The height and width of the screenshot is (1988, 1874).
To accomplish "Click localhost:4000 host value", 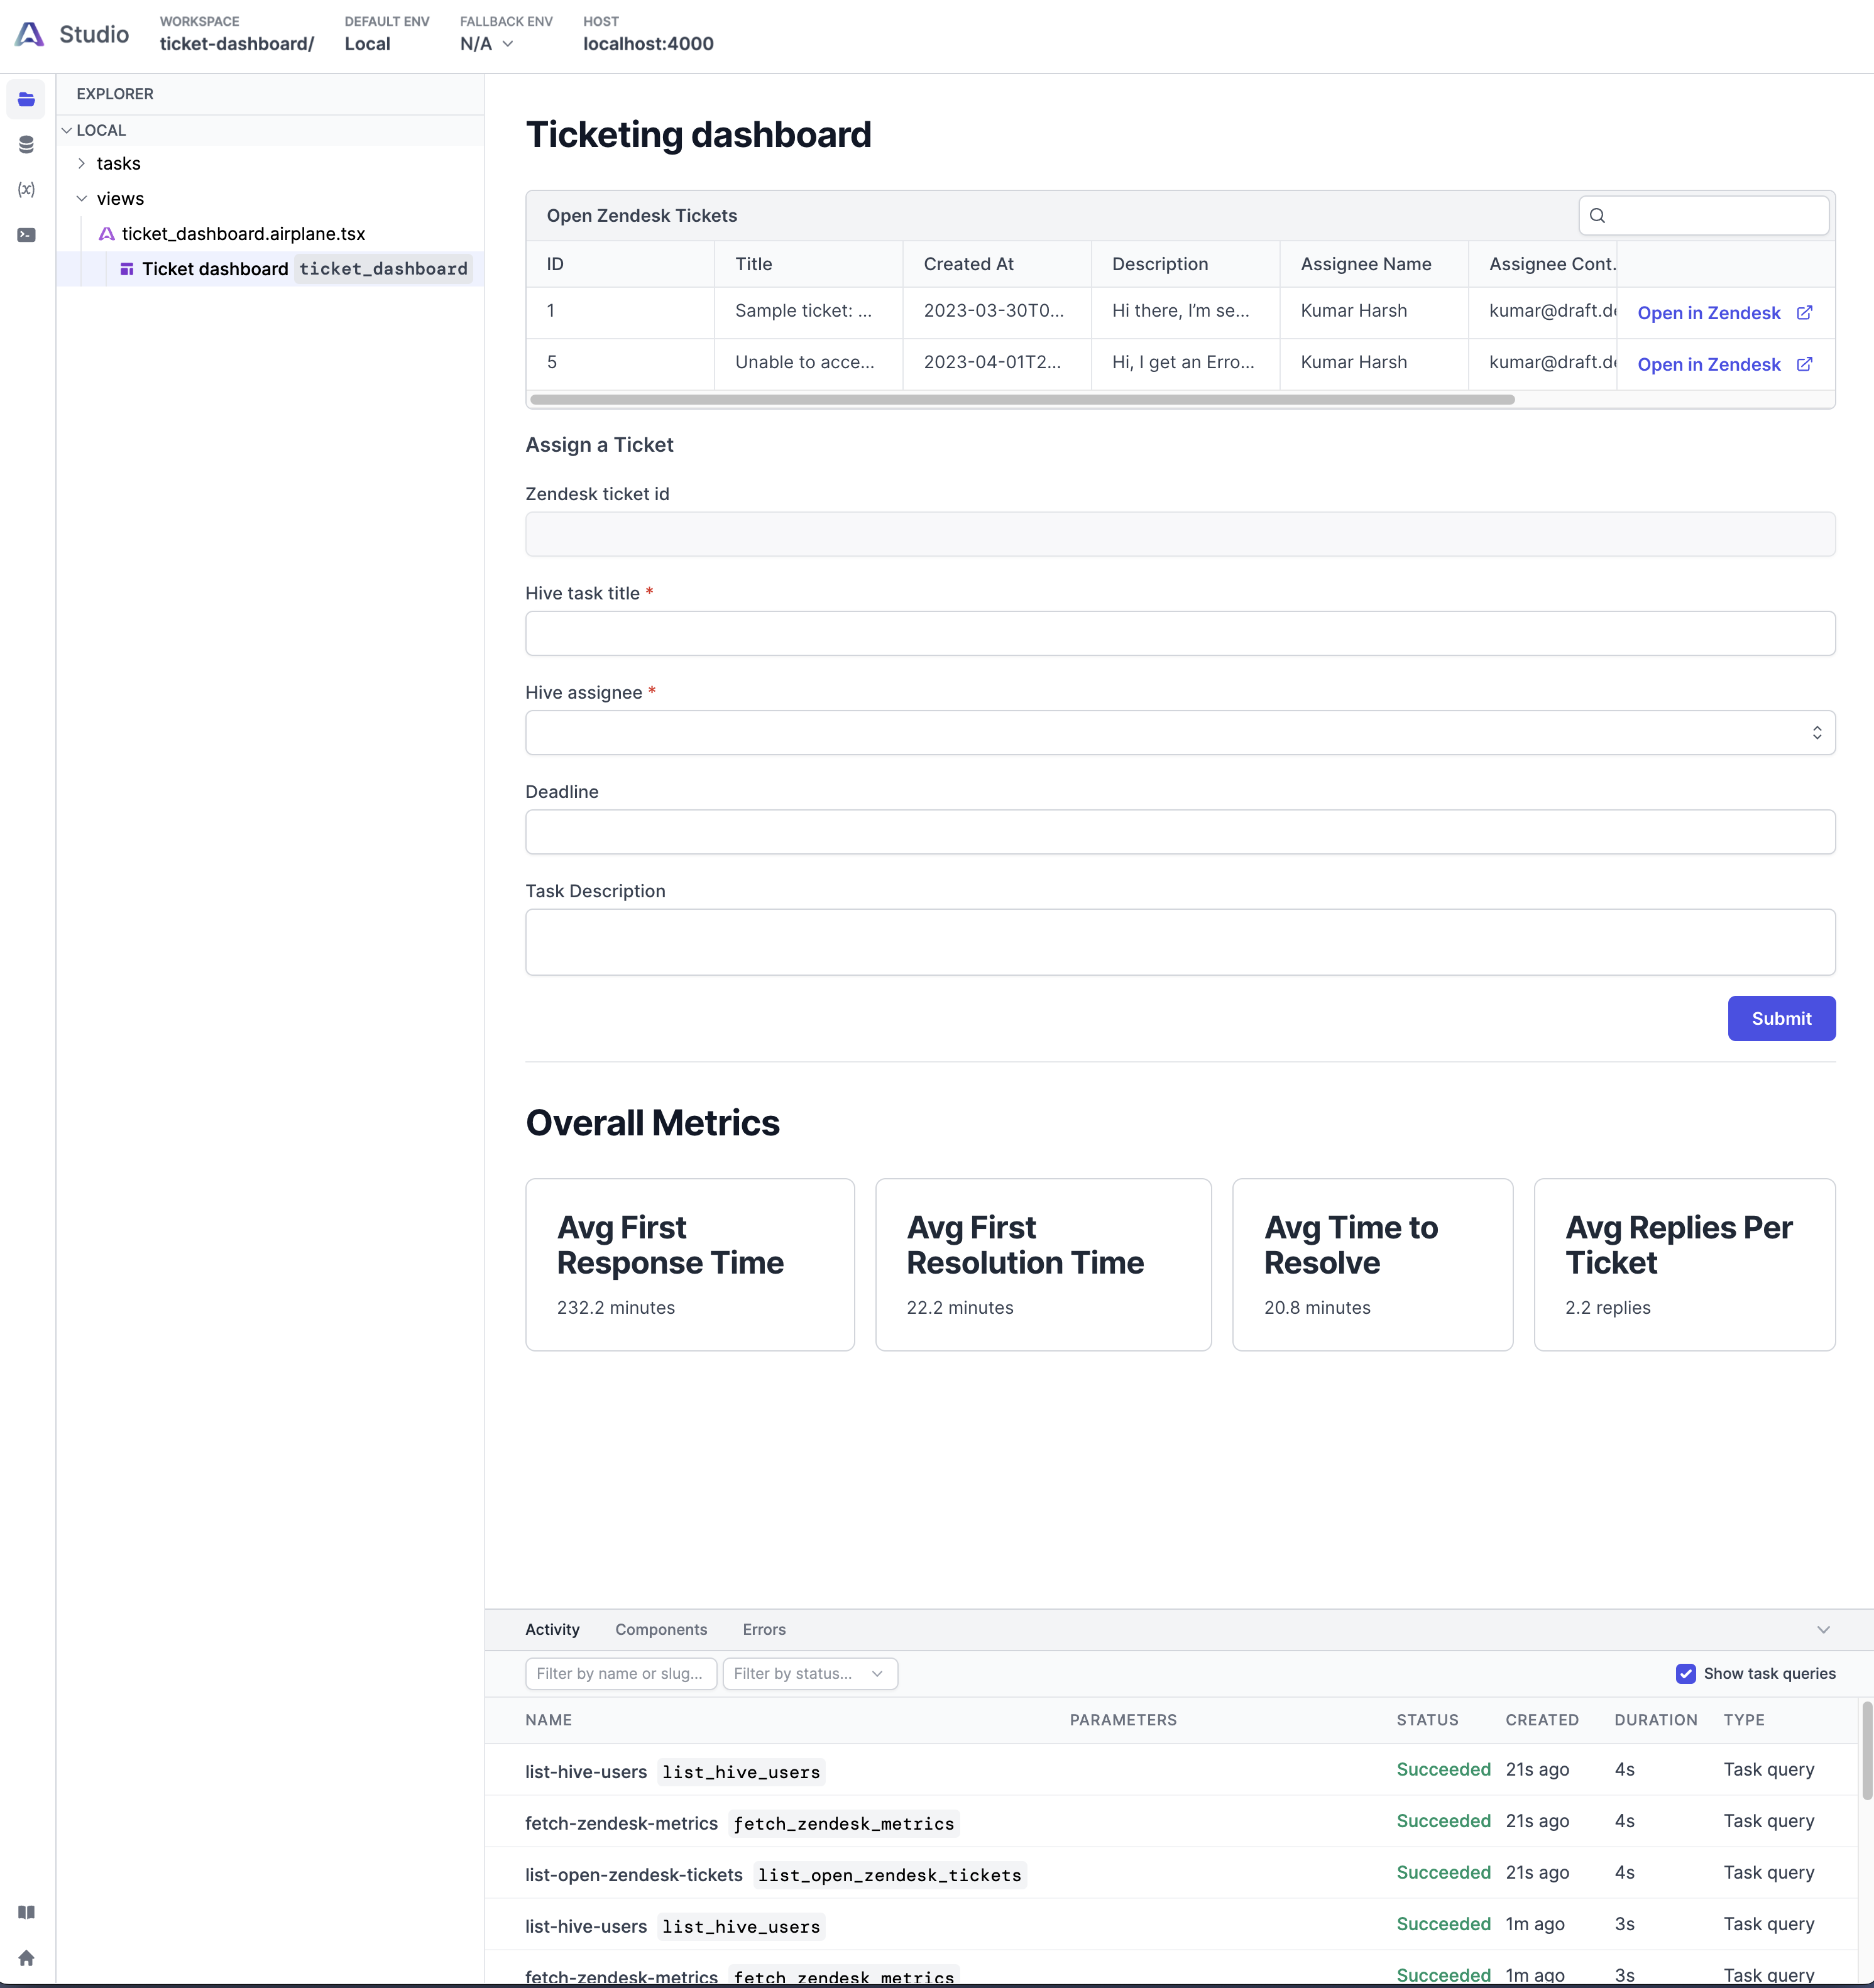I will (x=648, y=44).
